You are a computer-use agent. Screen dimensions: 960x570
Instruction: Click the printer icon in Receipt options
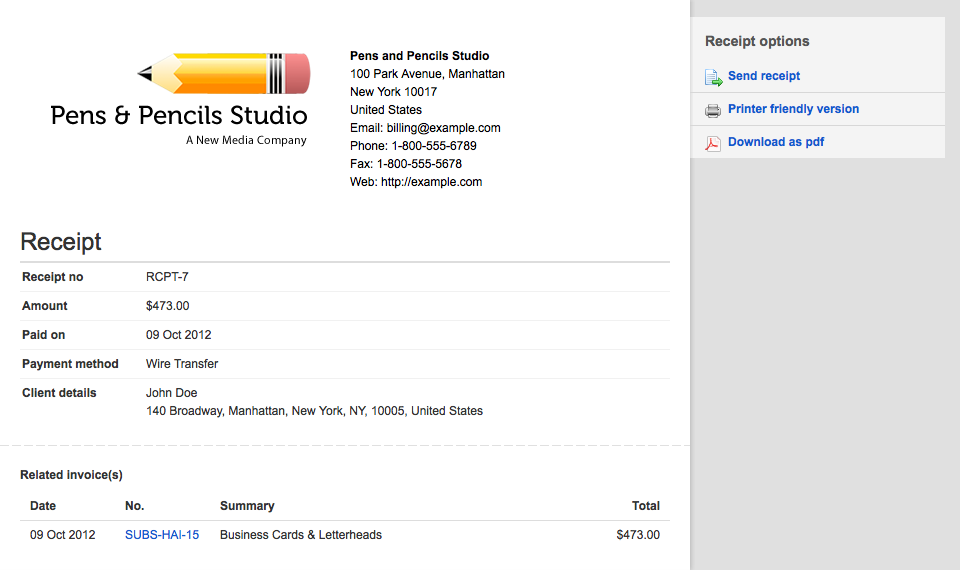tap(713, 110)
